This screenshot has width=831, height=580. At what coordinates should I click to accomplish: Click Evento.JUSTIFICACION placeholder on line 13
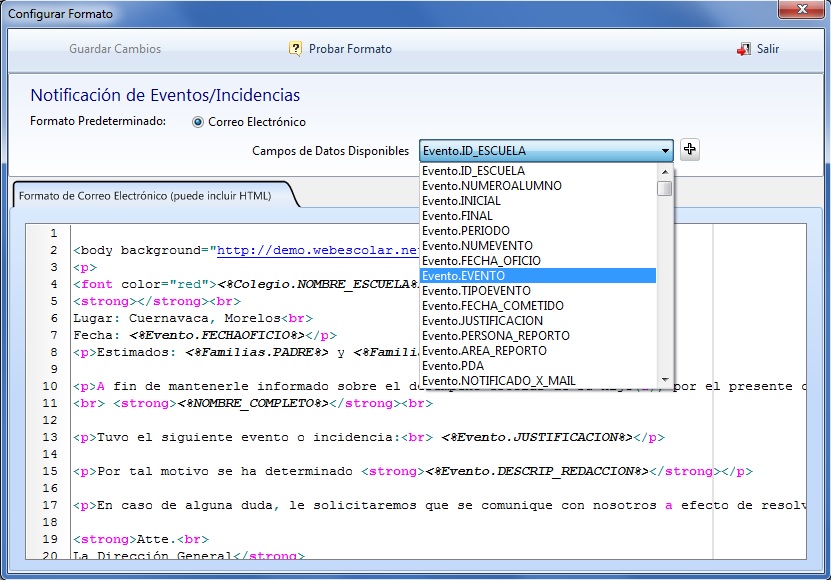click(537, 437)
